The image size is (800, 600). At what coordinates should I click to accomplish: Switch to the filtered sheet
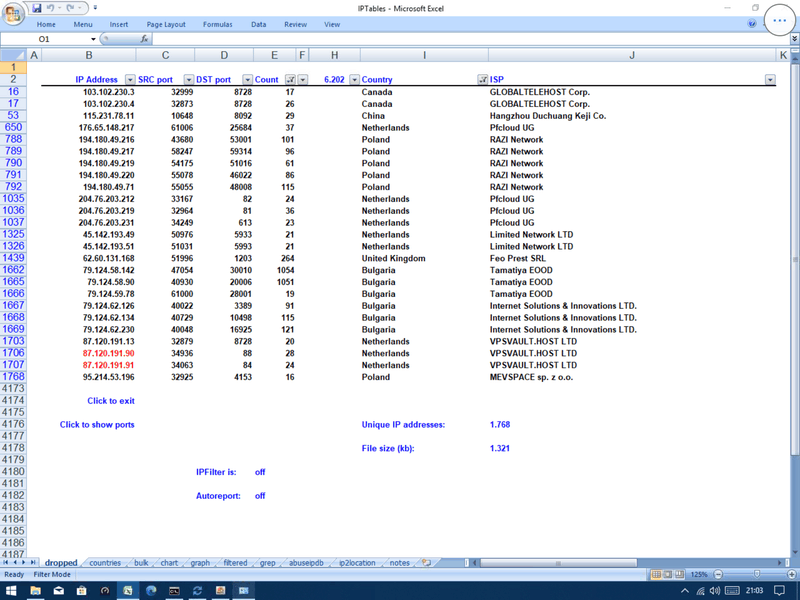coord(235,563)
